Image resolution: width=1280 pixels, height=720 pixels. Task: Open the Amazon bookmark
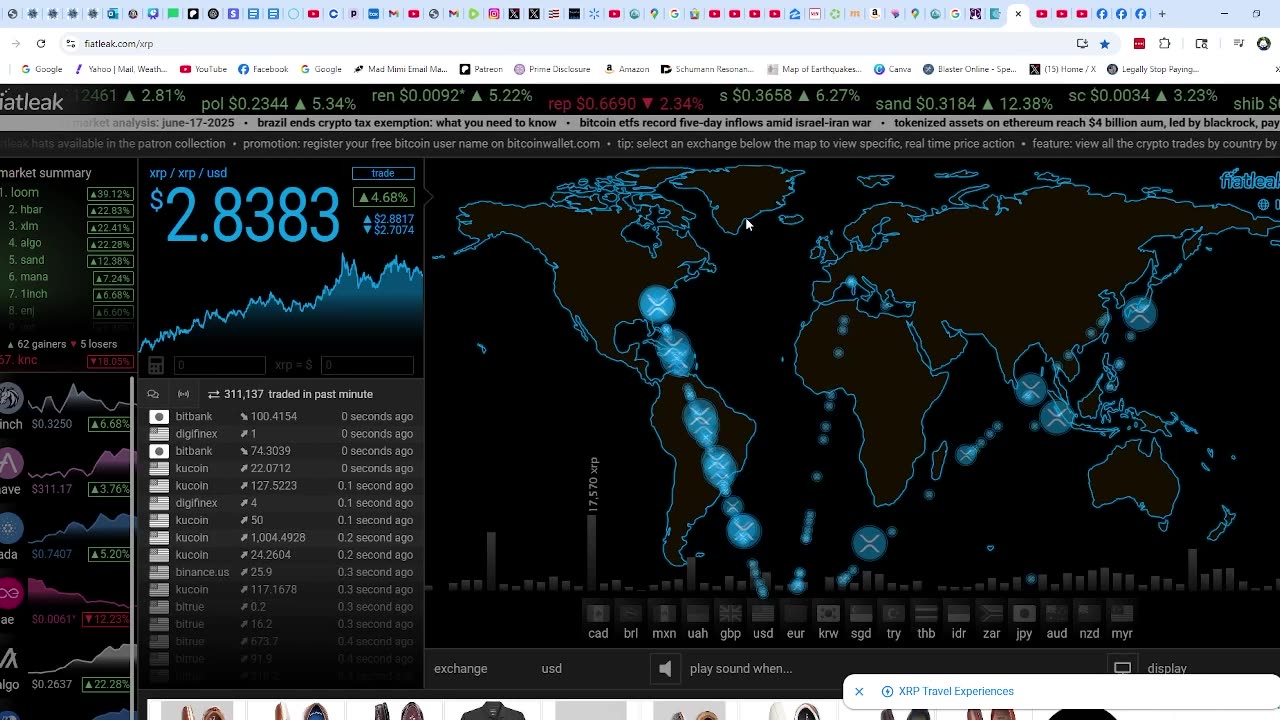click(626, 69)
